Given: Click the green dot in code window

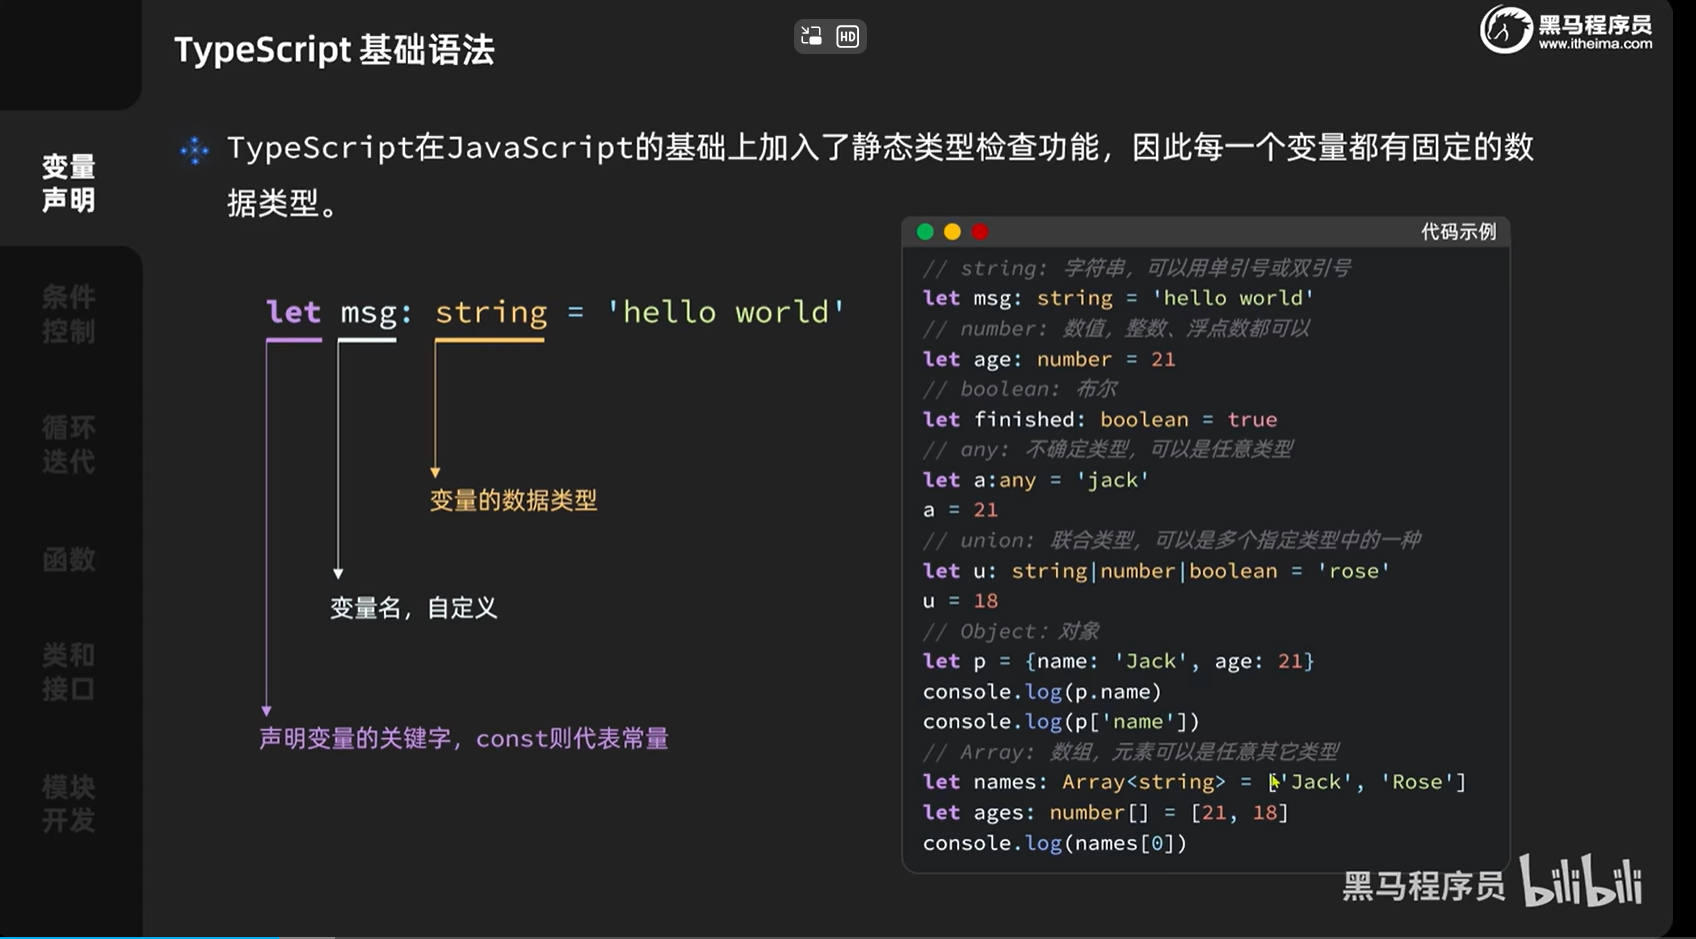Looking at the screenshot, I should click(x=925, y=232).
